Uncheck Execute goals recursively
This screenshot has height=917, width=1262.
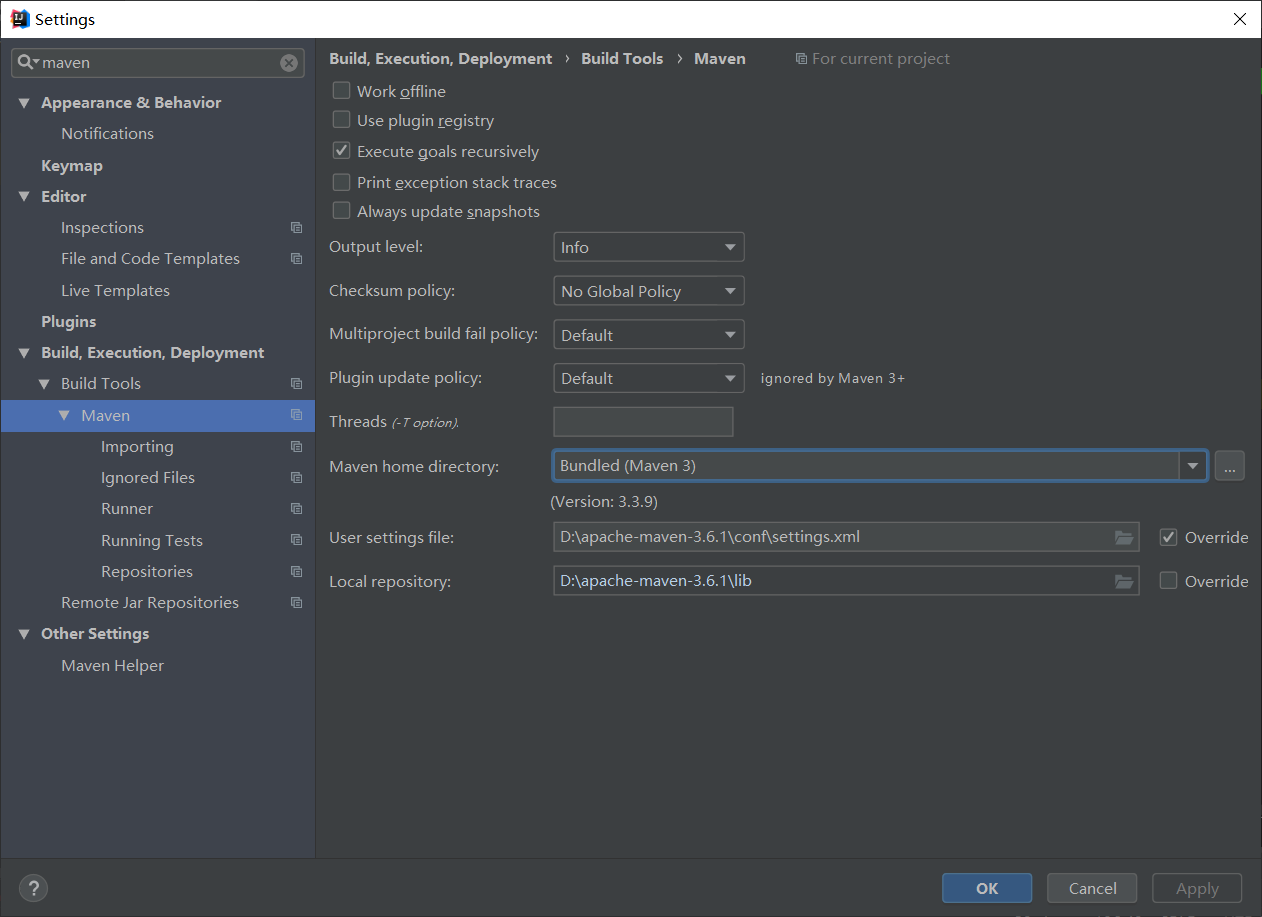[342, 152]
